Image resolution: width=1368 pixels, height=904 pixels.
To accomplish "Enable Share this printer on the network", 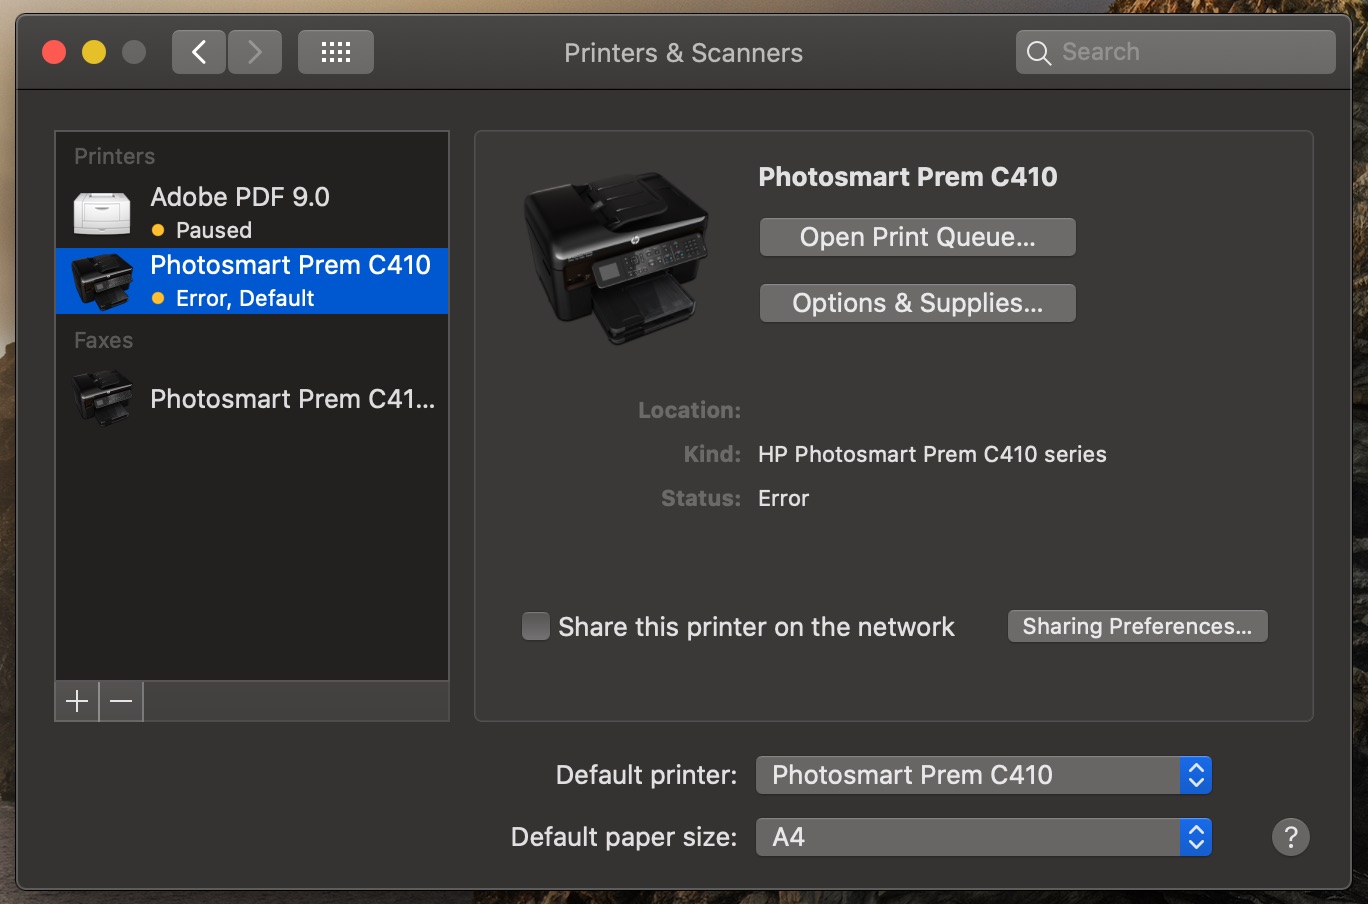I will pyautogui.click(x=536, y=626).
